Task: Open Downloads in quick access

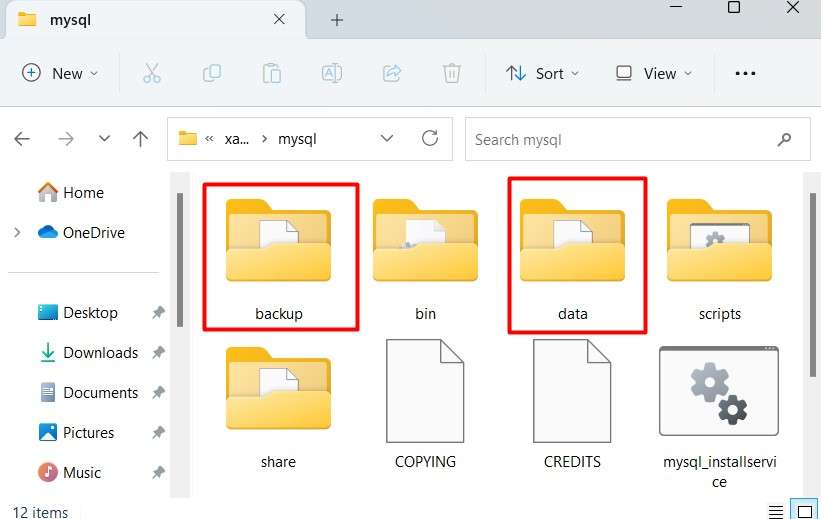Action: (89, 352)
